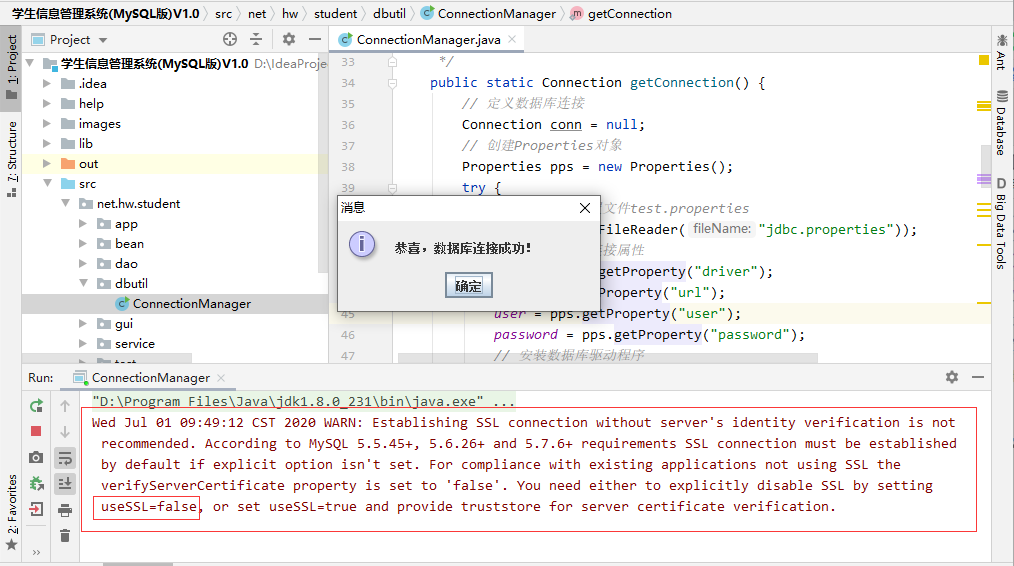Collapse the src folder
This screenshot has height=566, width=1014.
(x=47, y=184)
